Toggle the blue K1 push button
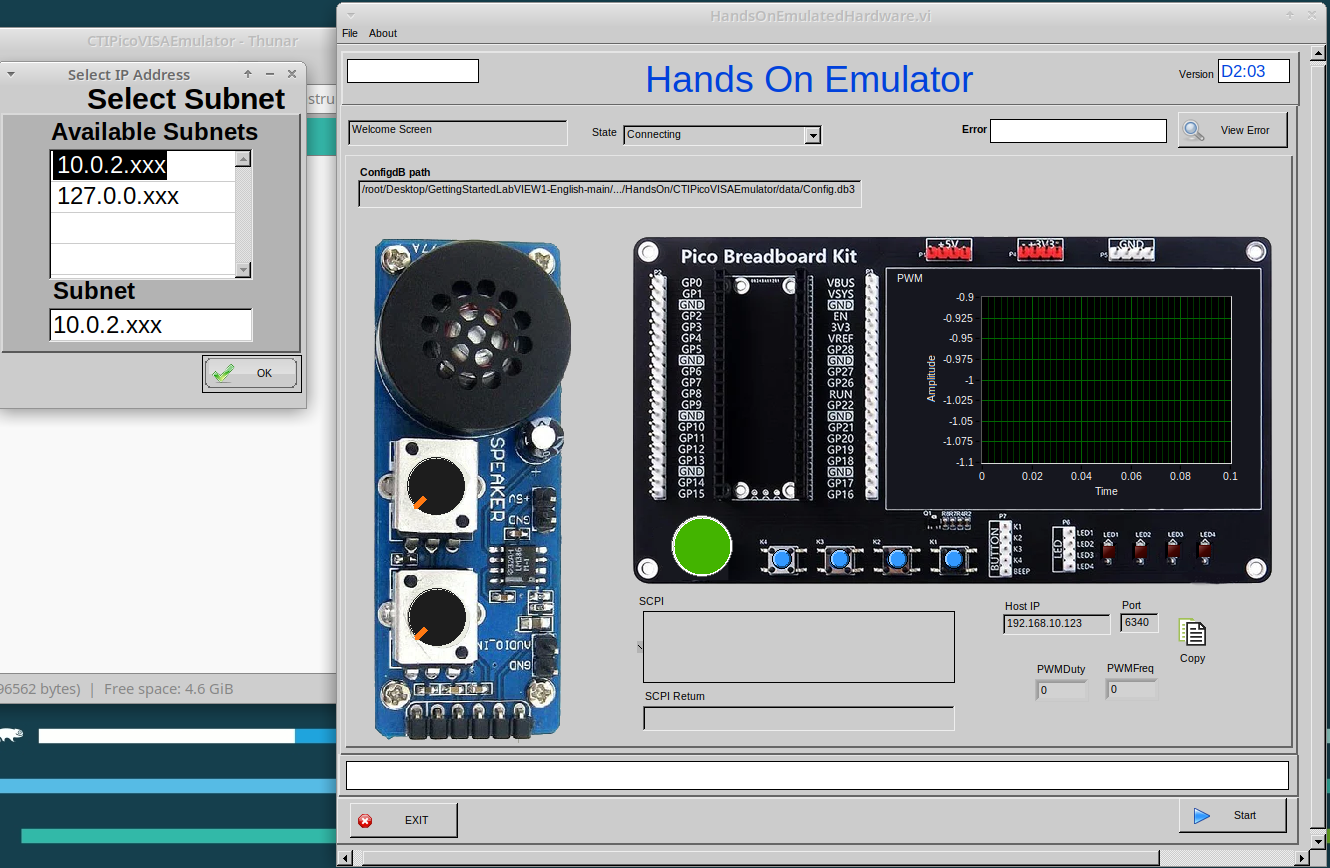This screenshot has width=1330, height=868. (954, 558)
